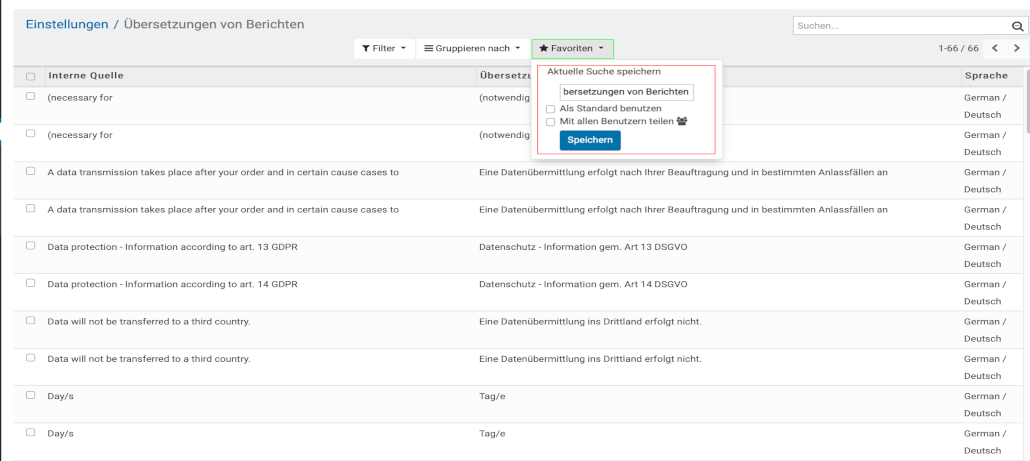Go to next page arrow

click(1017, 48)
